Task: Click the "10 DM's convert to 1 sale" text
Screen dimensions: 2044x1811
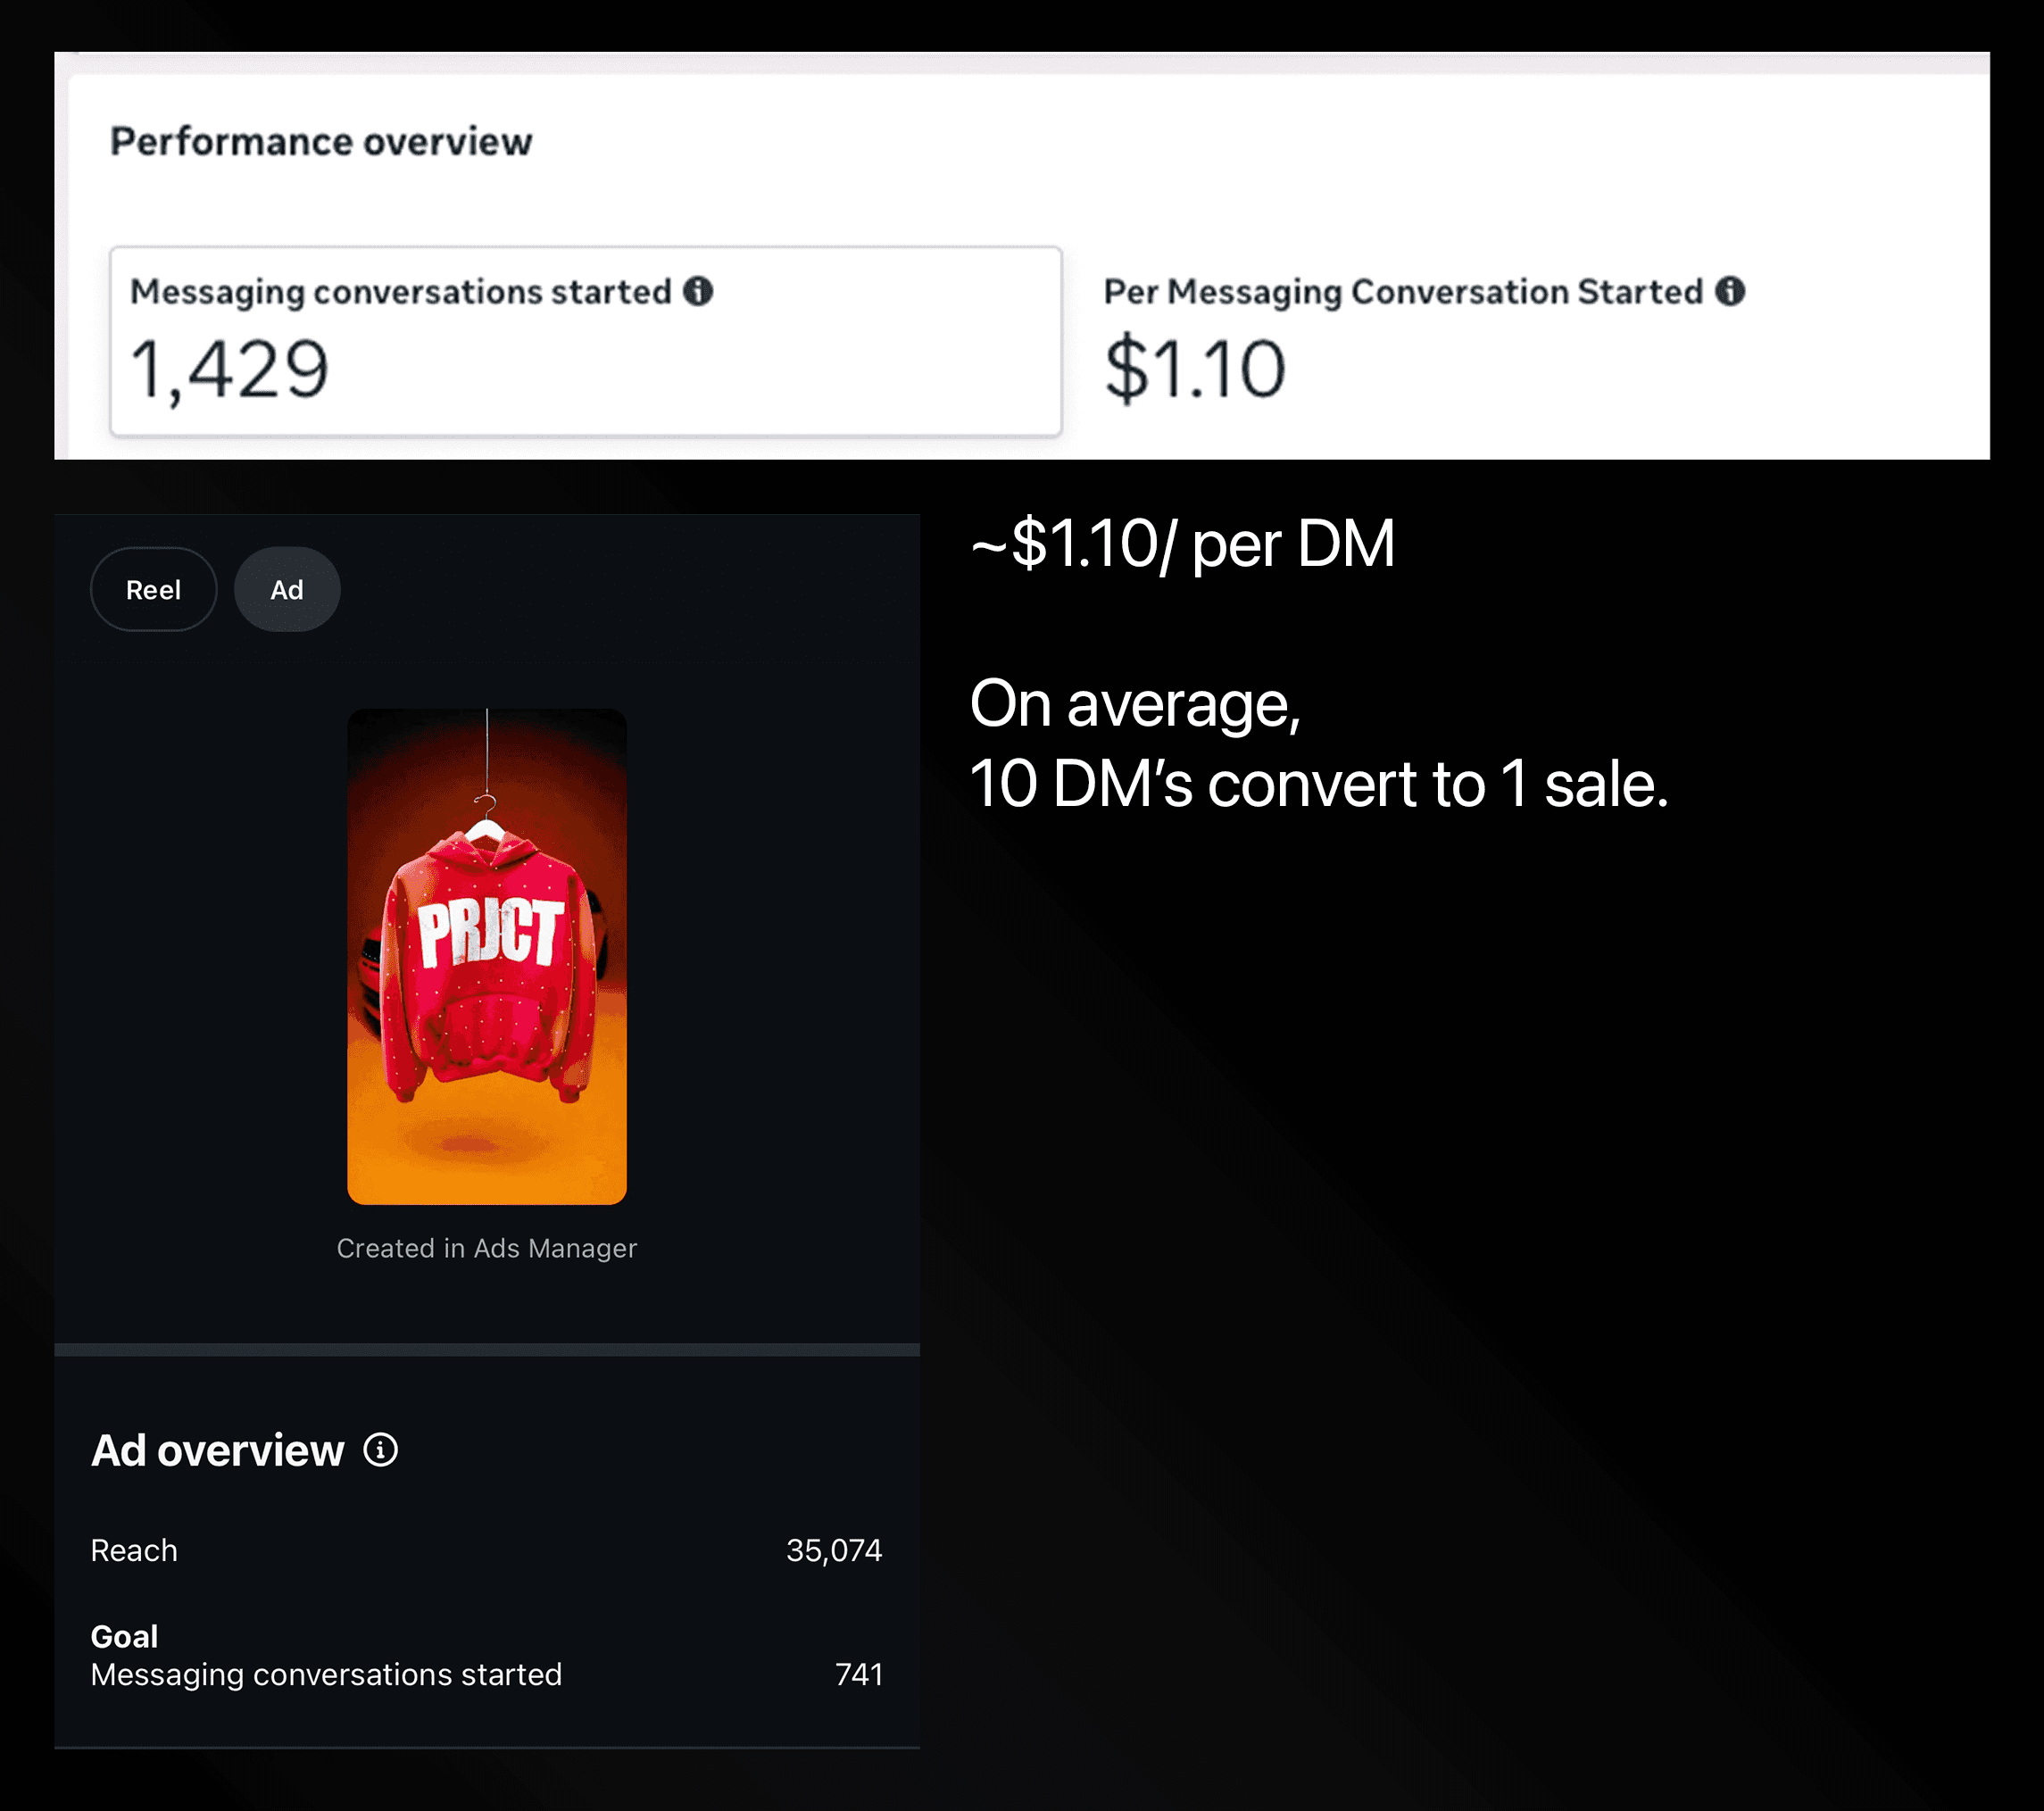Action: click(1318, 784)
